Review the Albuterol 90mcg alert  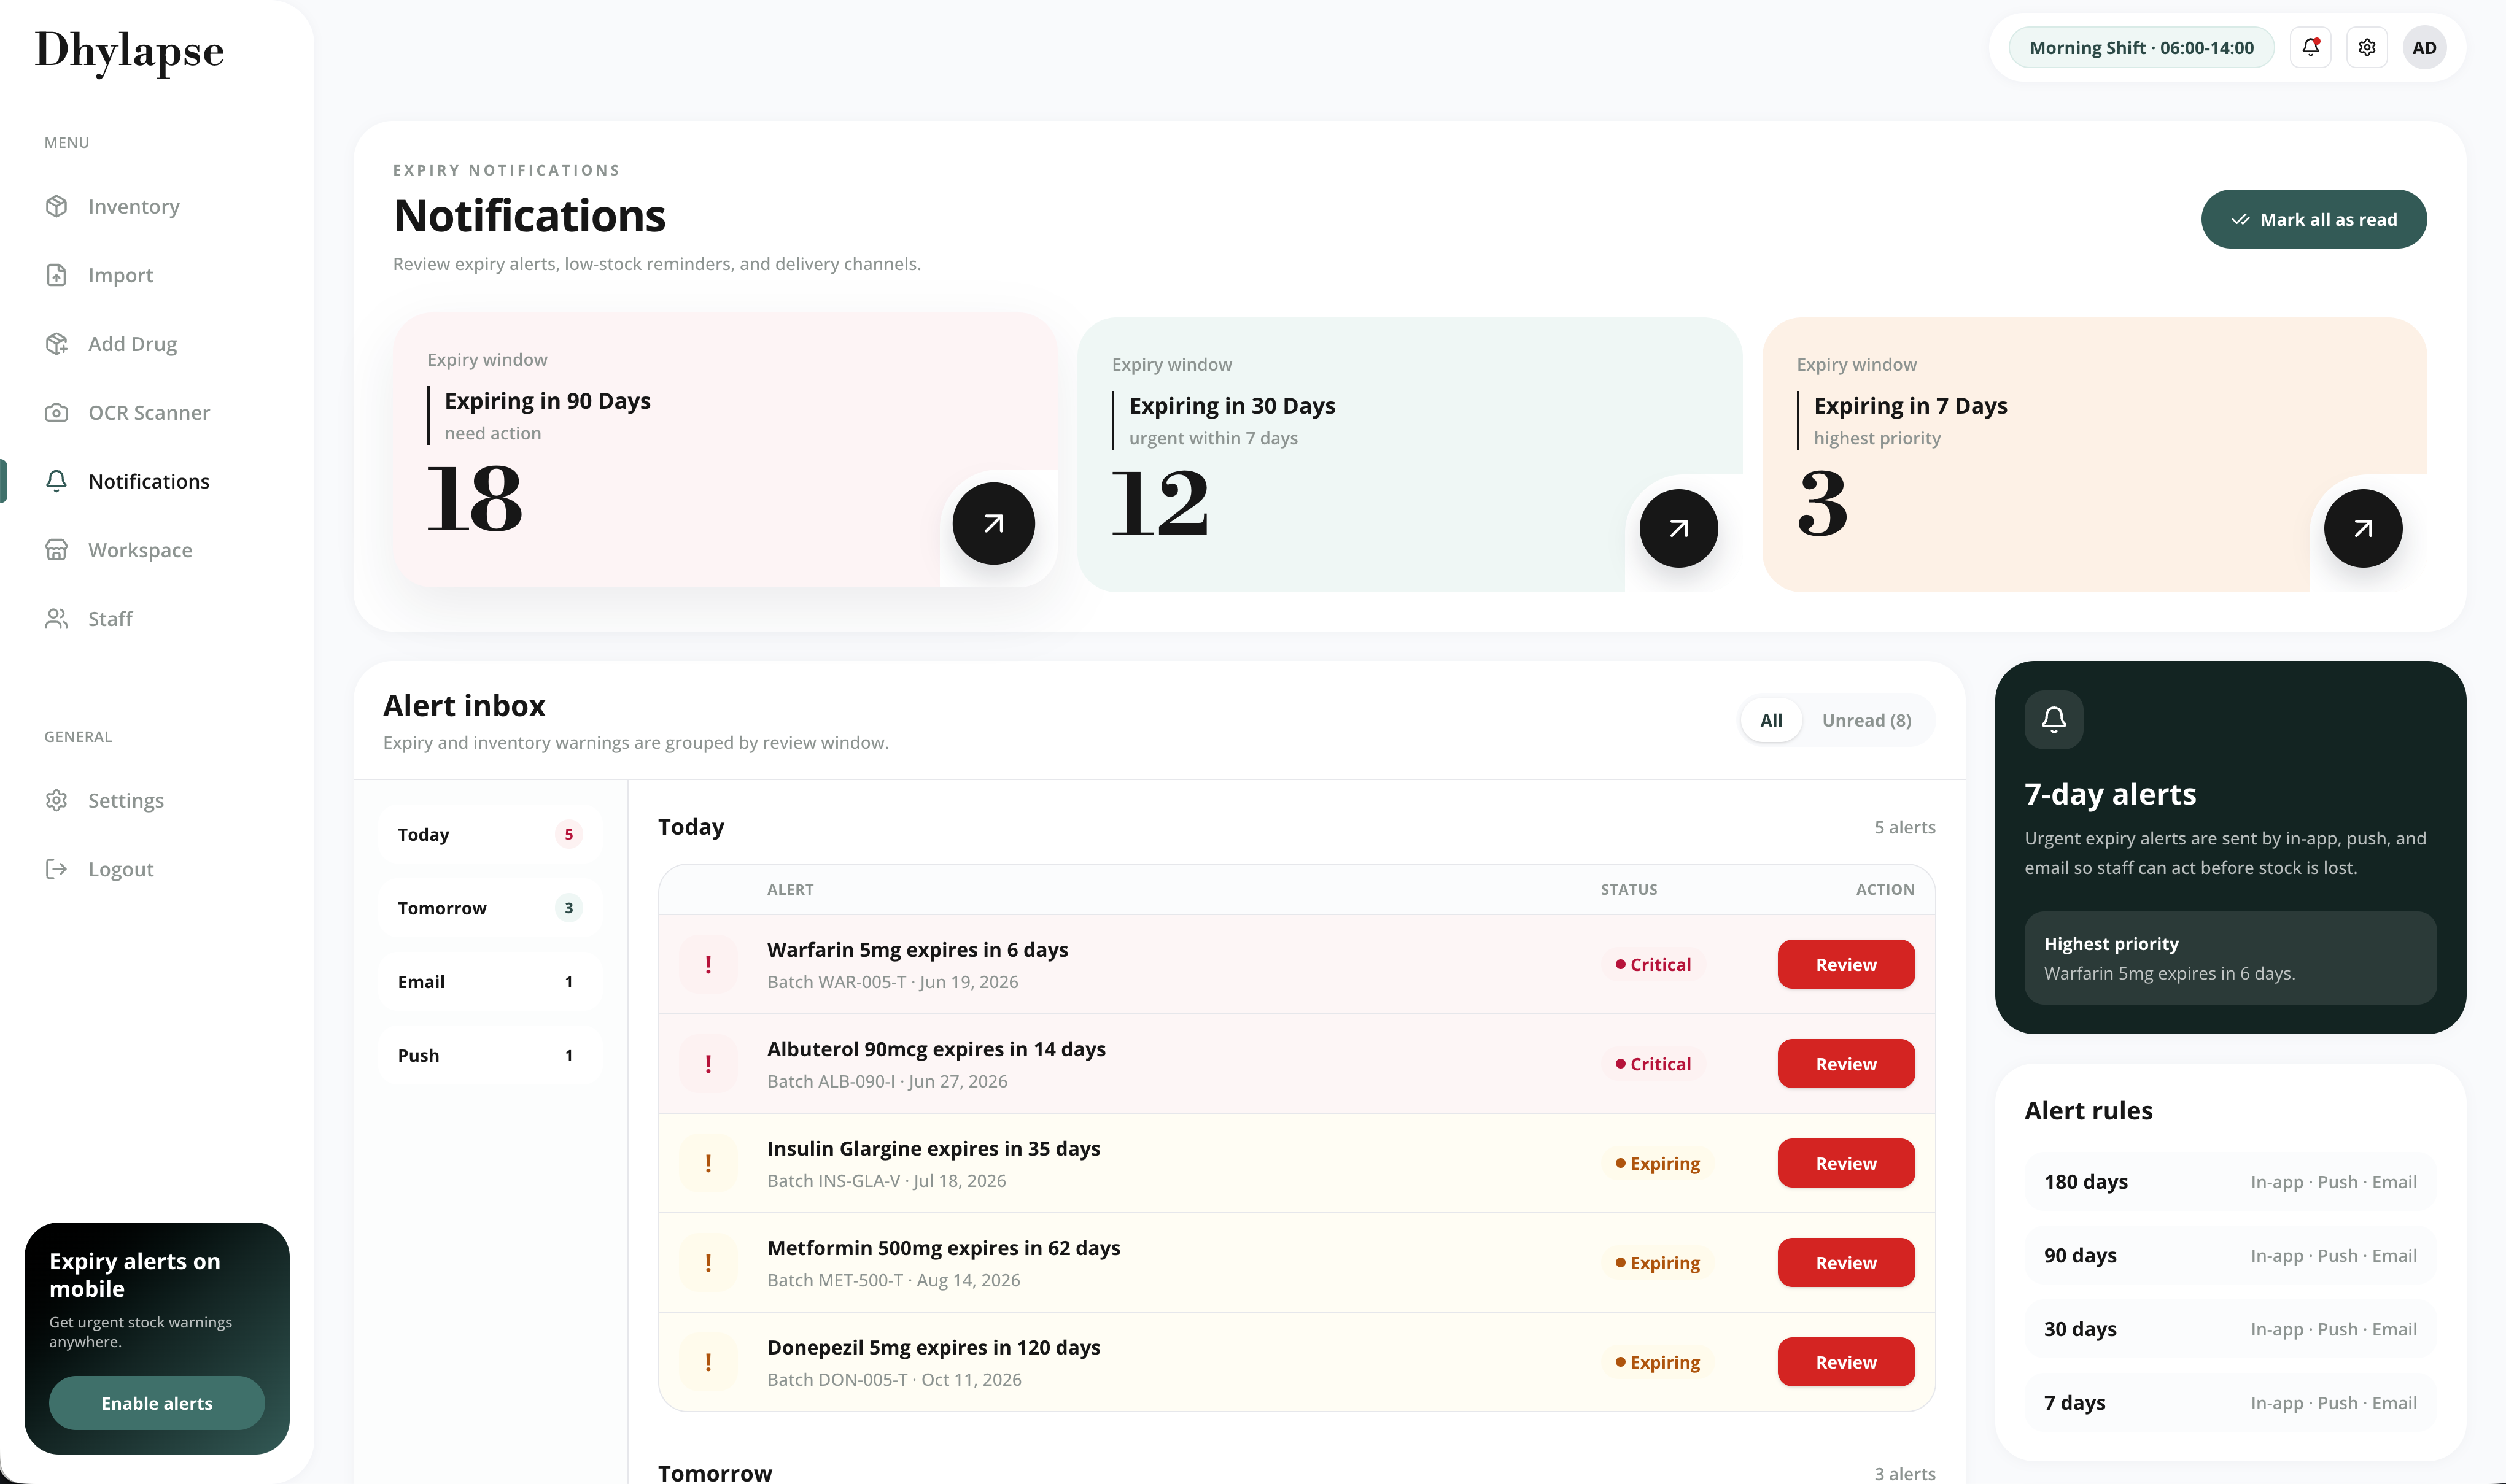1846,1064
